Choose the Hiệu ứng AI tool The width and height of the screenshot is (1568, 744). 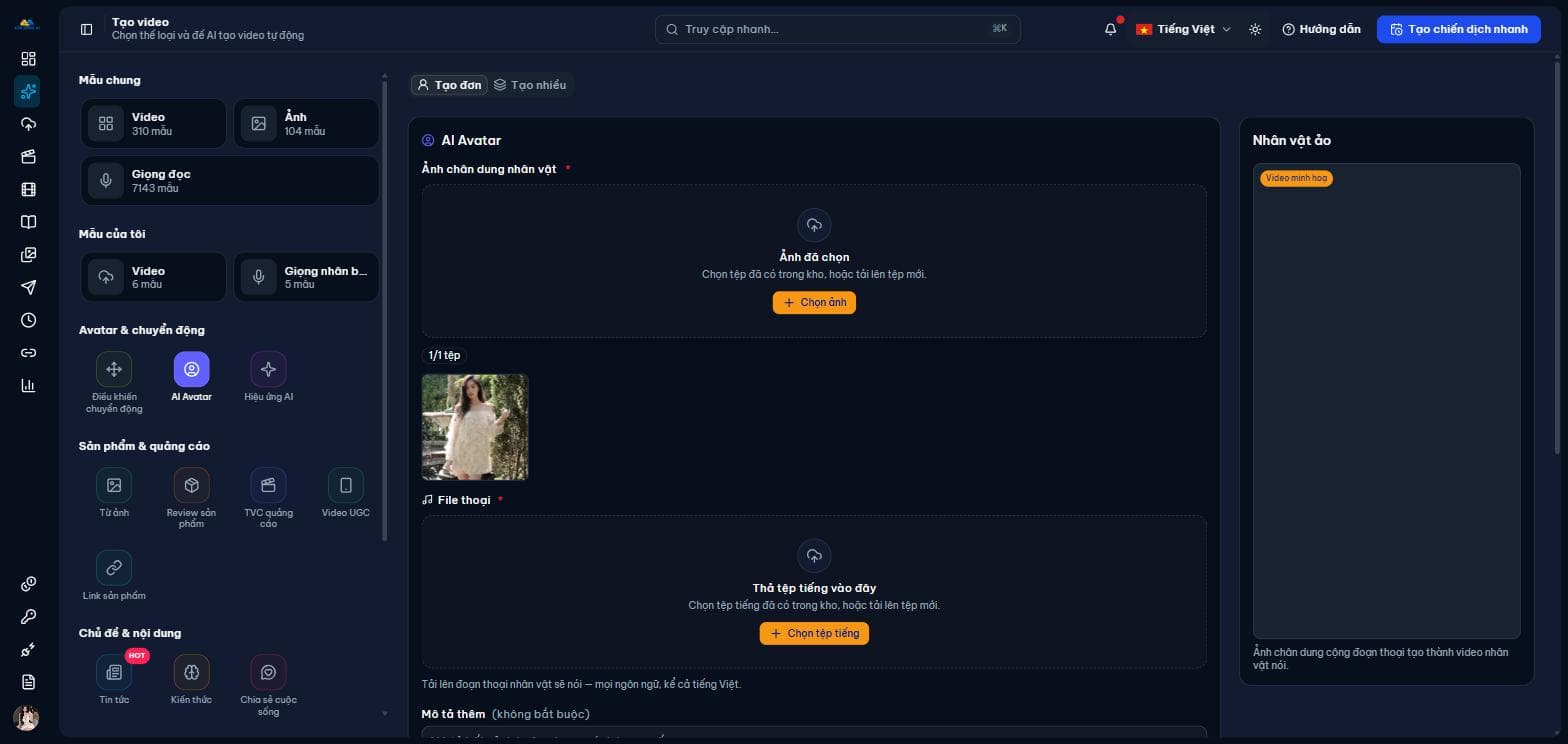pyautogui.click(x=268, y=377)
